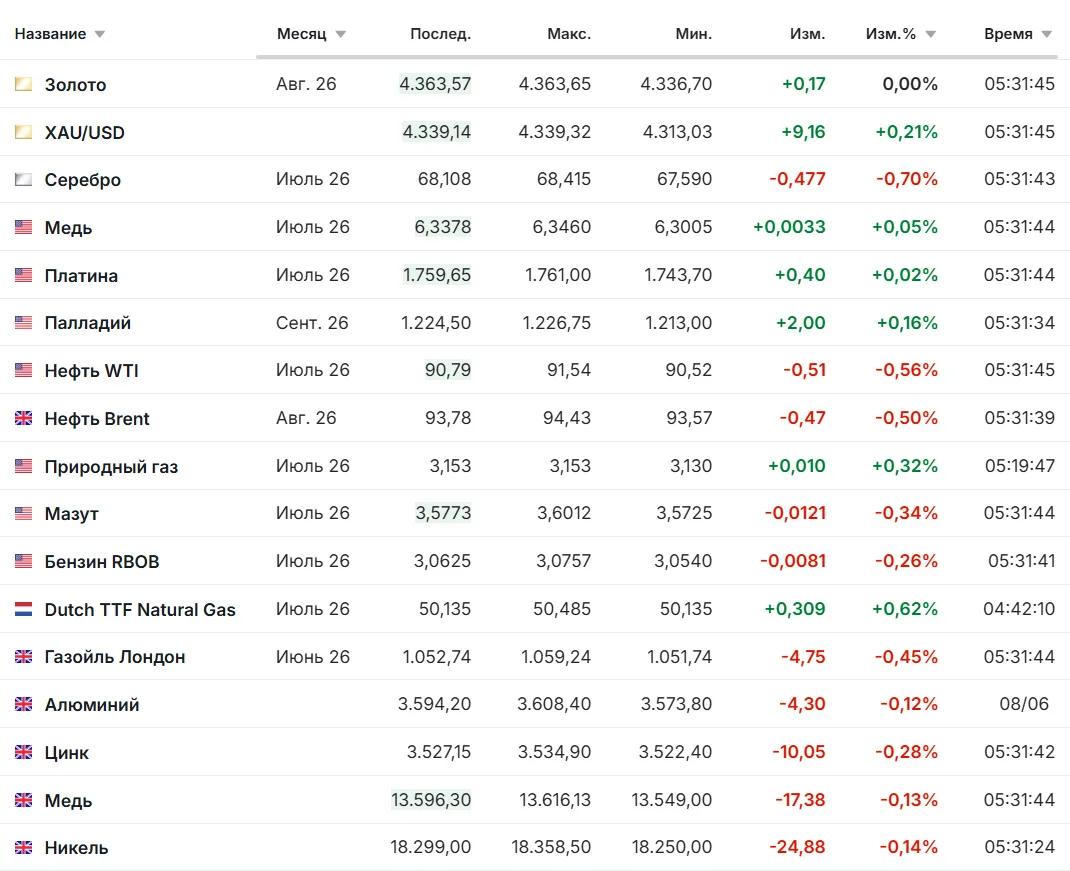The width and height of the screenshot is (1070, 871).
Task: Click the gold bar icon beside XAU/USD
Action: pyautogui.click(x=23, y=132)
